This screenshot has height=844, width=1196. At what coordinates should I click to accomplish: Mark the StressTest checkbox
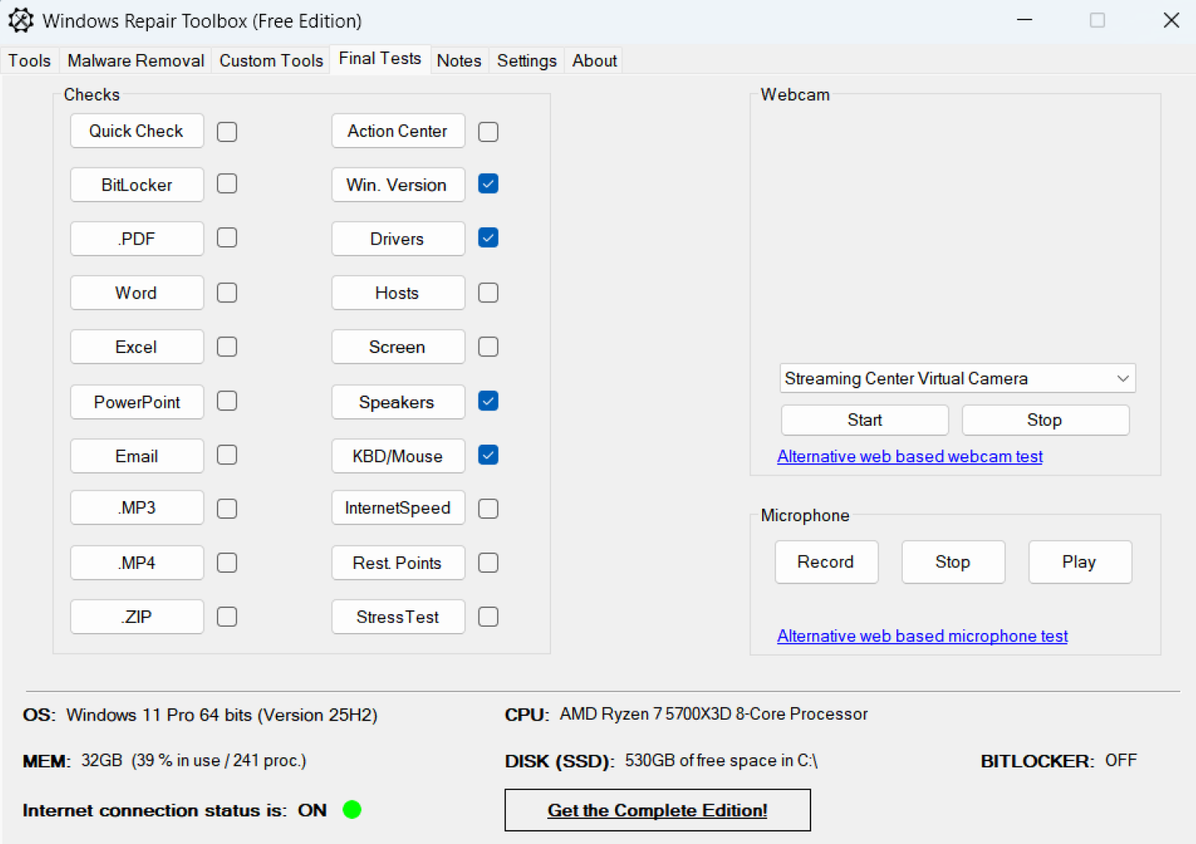(488, 617)
